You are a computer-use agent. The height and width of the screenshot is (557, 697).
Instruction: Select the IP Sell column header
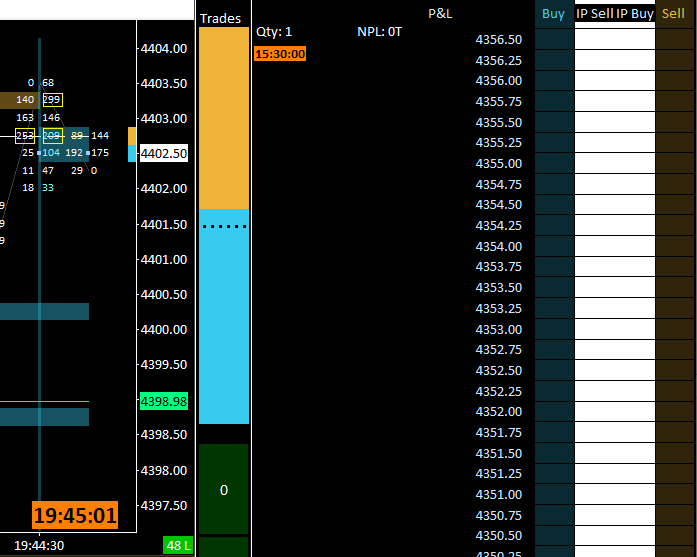pyautogui.click(x=595, y=14)
